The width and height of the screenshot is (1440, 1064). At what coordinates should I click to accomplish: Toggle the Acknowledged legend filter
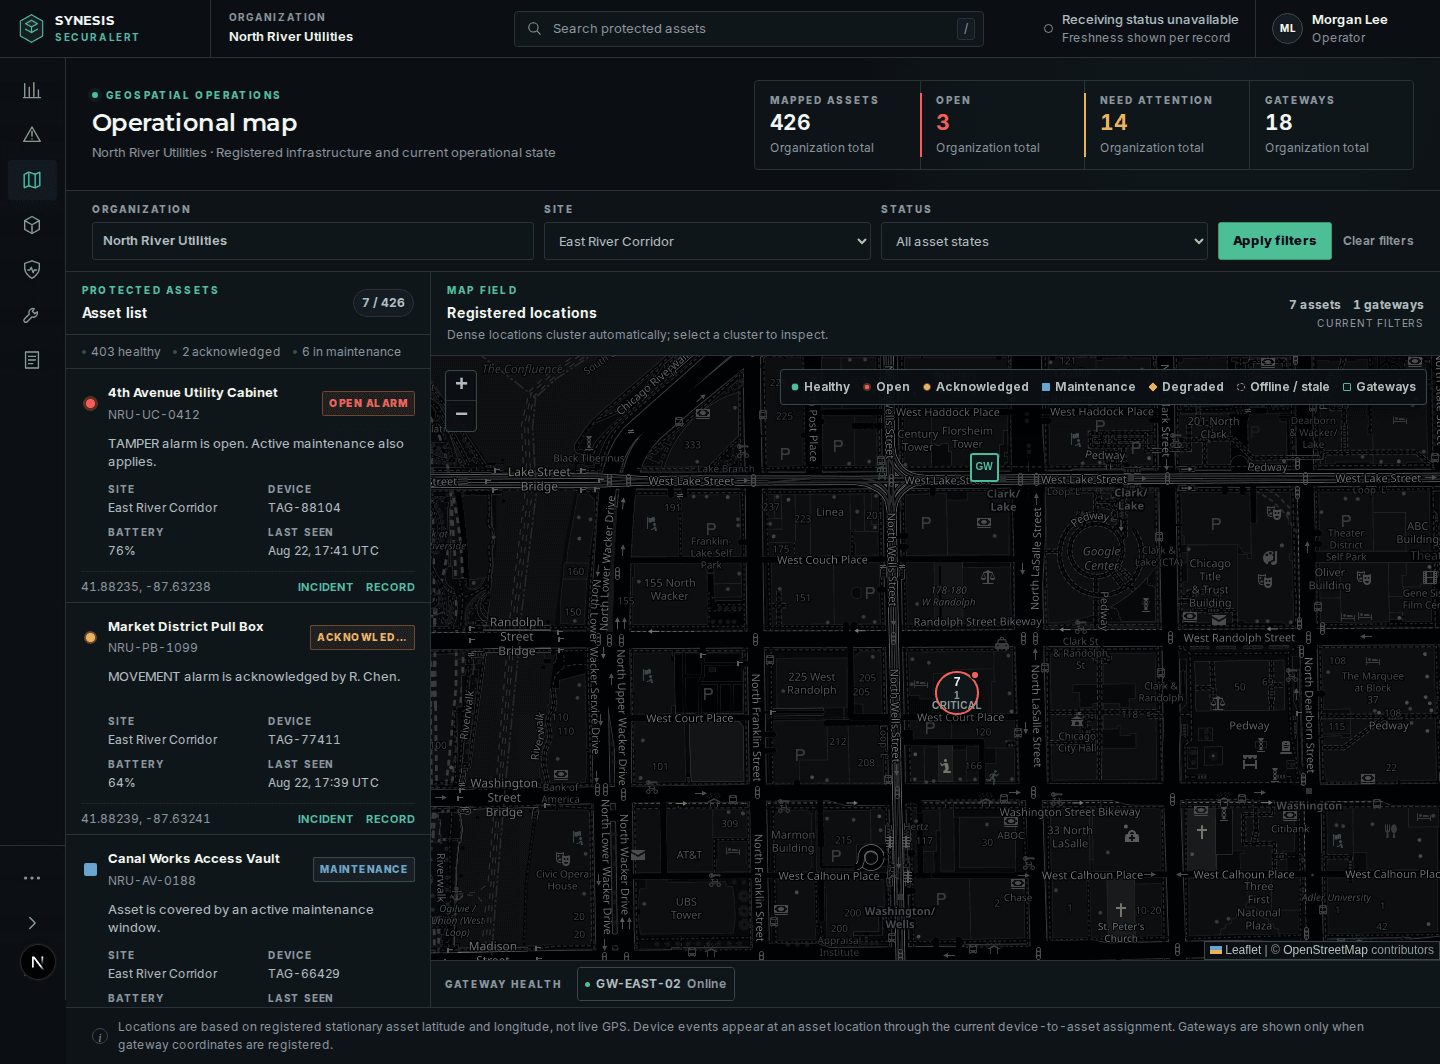976,387
